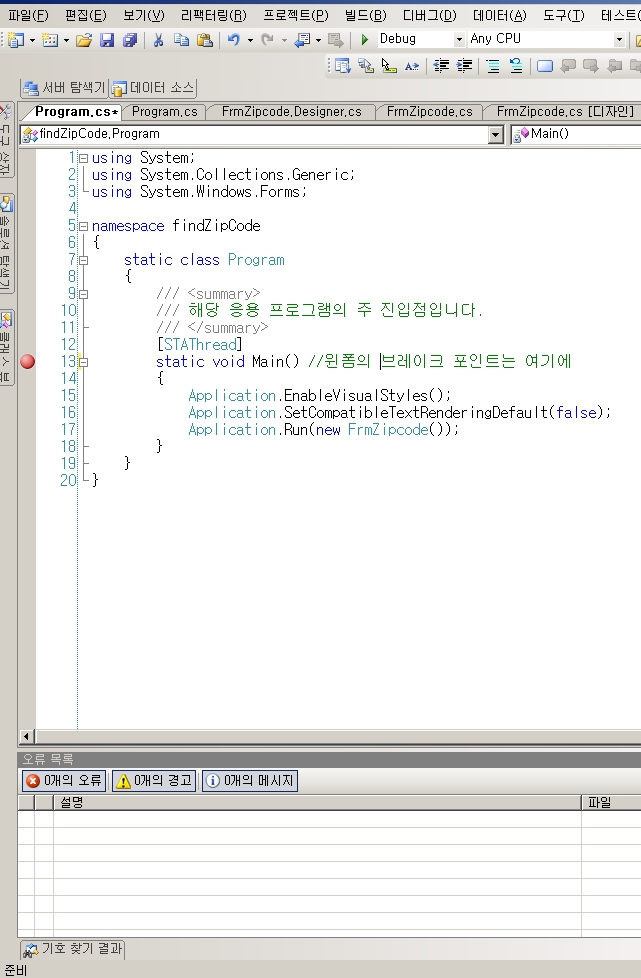Image resolution: width=641 pixels, height=978 pixels.
Task: Click the red error icon in error list
Action: (x=33, y=781)
